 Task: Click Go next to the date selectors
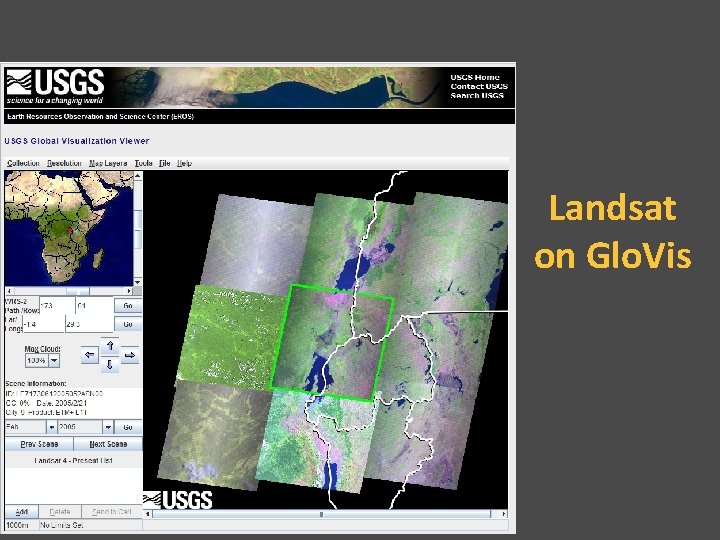(x=128, y=428)
